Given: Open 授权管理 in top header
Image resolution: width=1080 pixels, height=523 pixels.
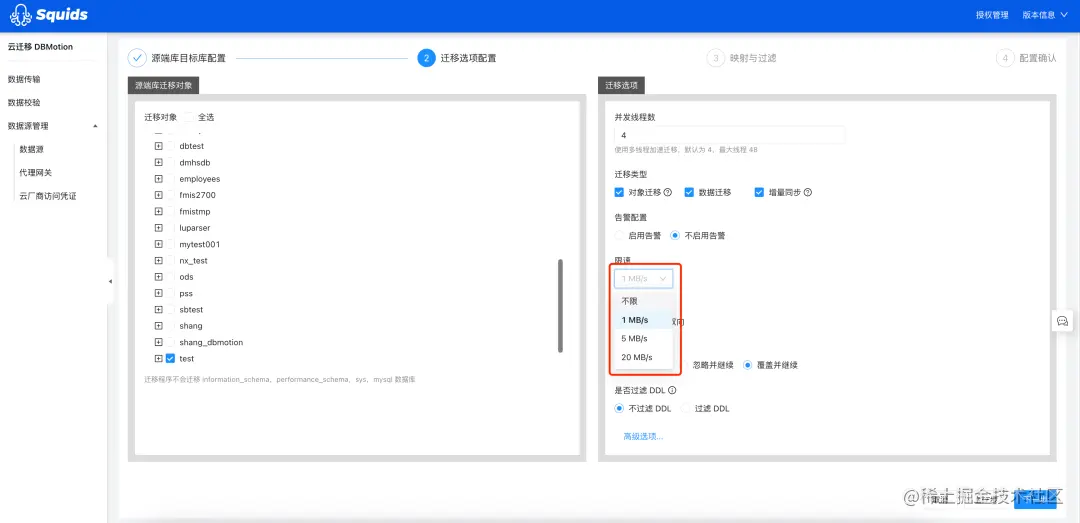Looking at the screenshot, I should tap(992, 14).
